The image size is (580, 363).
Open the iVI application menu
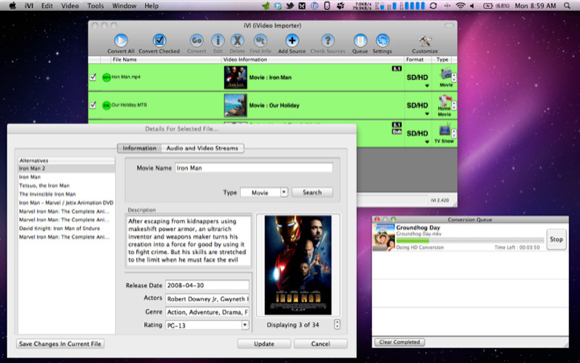pyautogui.click(x=29, y=6)
